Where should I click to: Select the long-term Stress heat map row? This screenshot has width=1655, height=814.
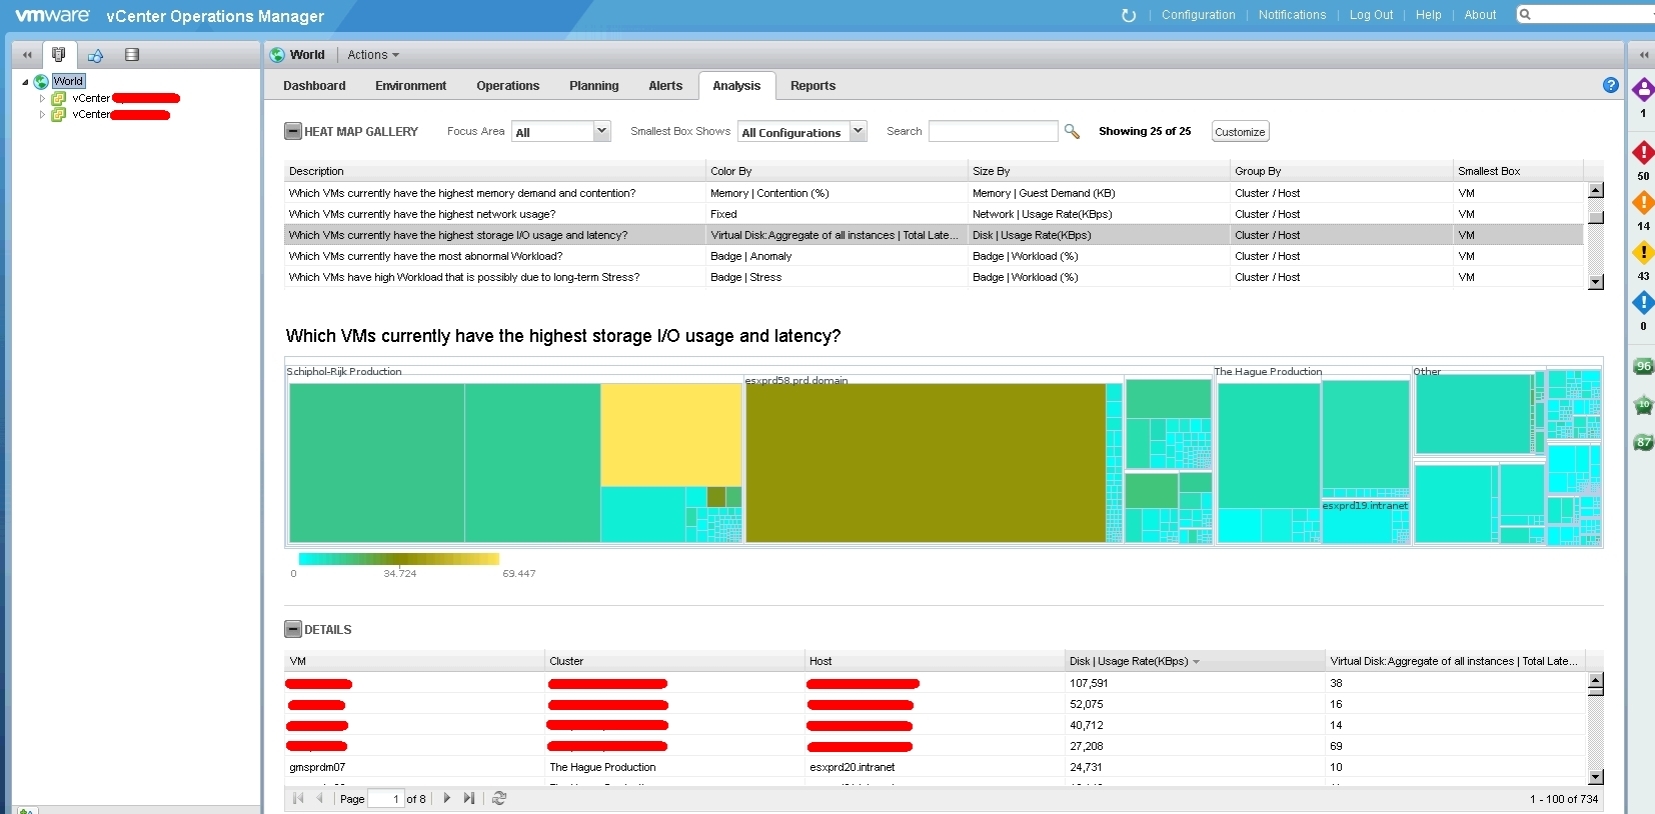point(934,277)
